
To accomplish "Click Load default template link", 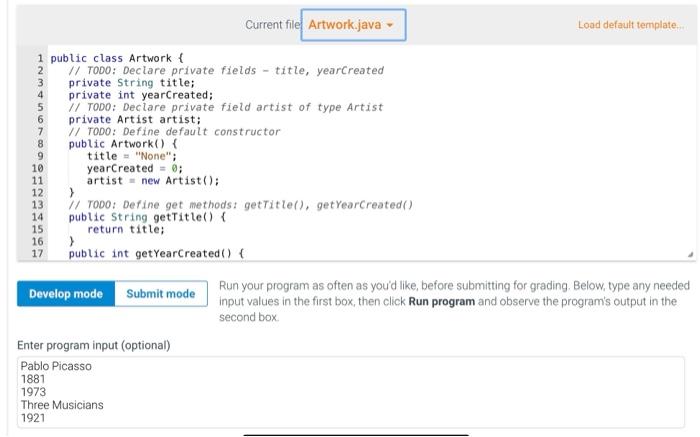I will [630, 25].
